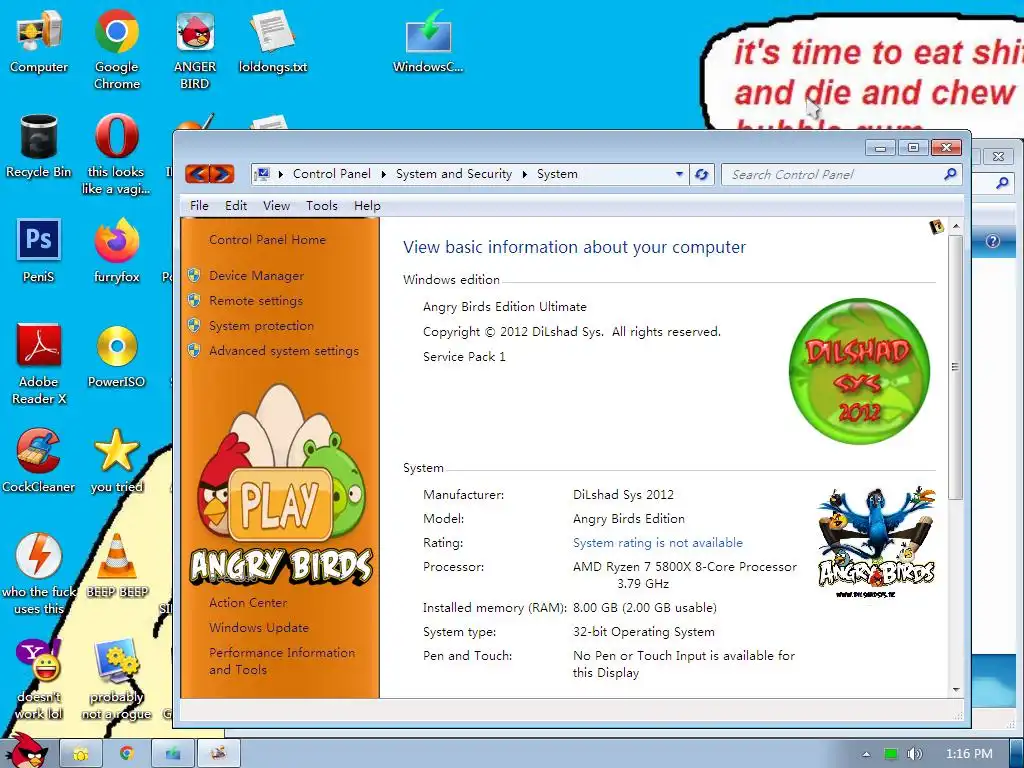Open the 'probably not a rogue' icon

116,679
